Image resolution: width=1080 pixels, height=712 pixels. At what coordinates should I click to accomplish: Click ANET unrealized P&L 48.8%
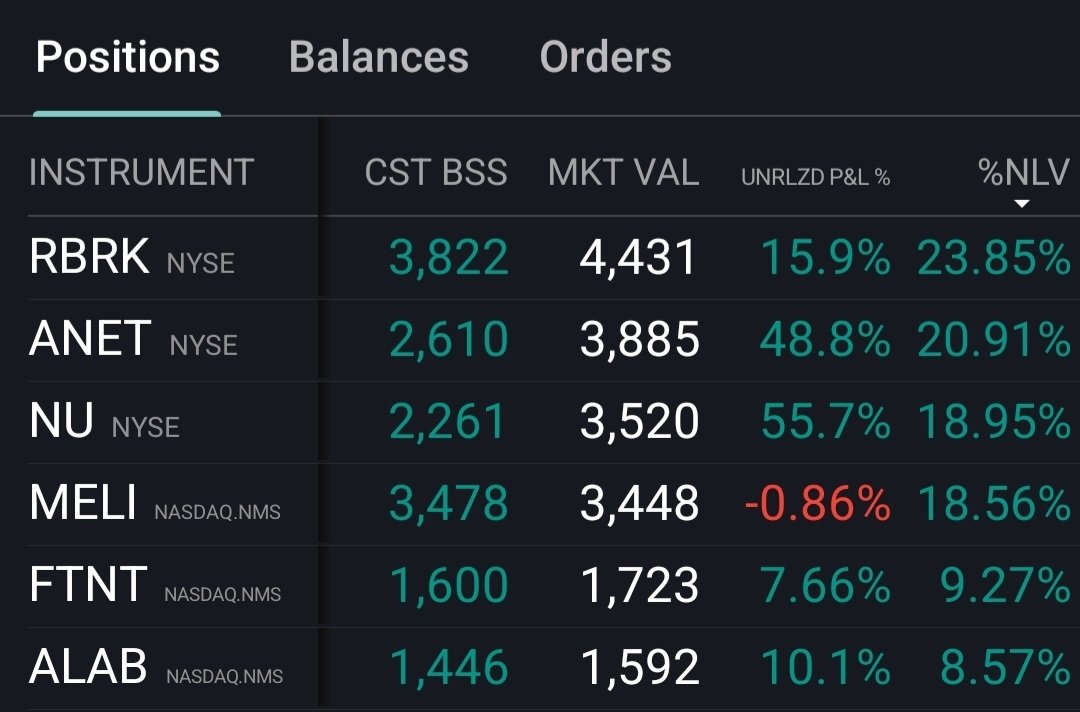pyautogui.click(x=825, y=339)
